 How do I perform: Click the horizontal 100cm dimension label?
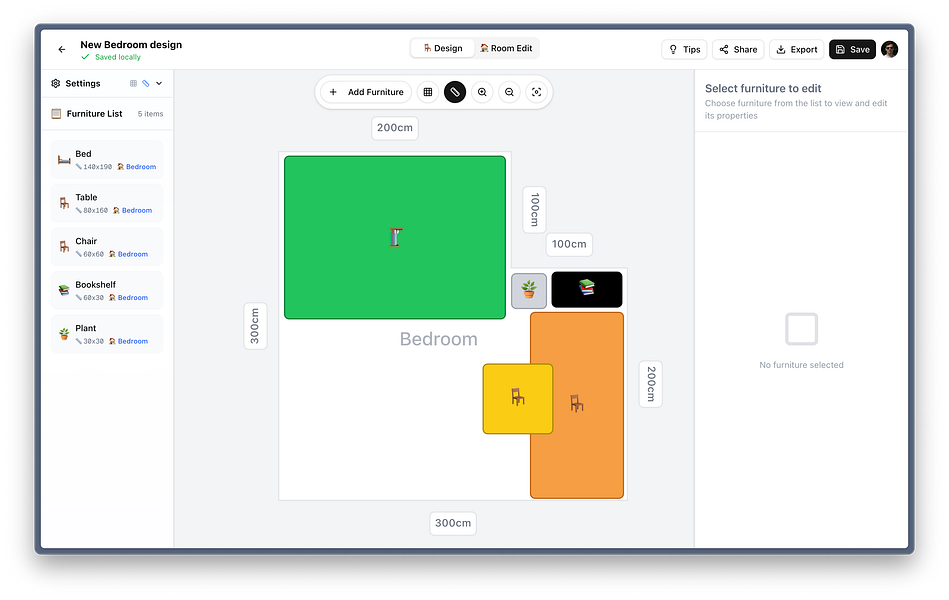tap(569, 244)
